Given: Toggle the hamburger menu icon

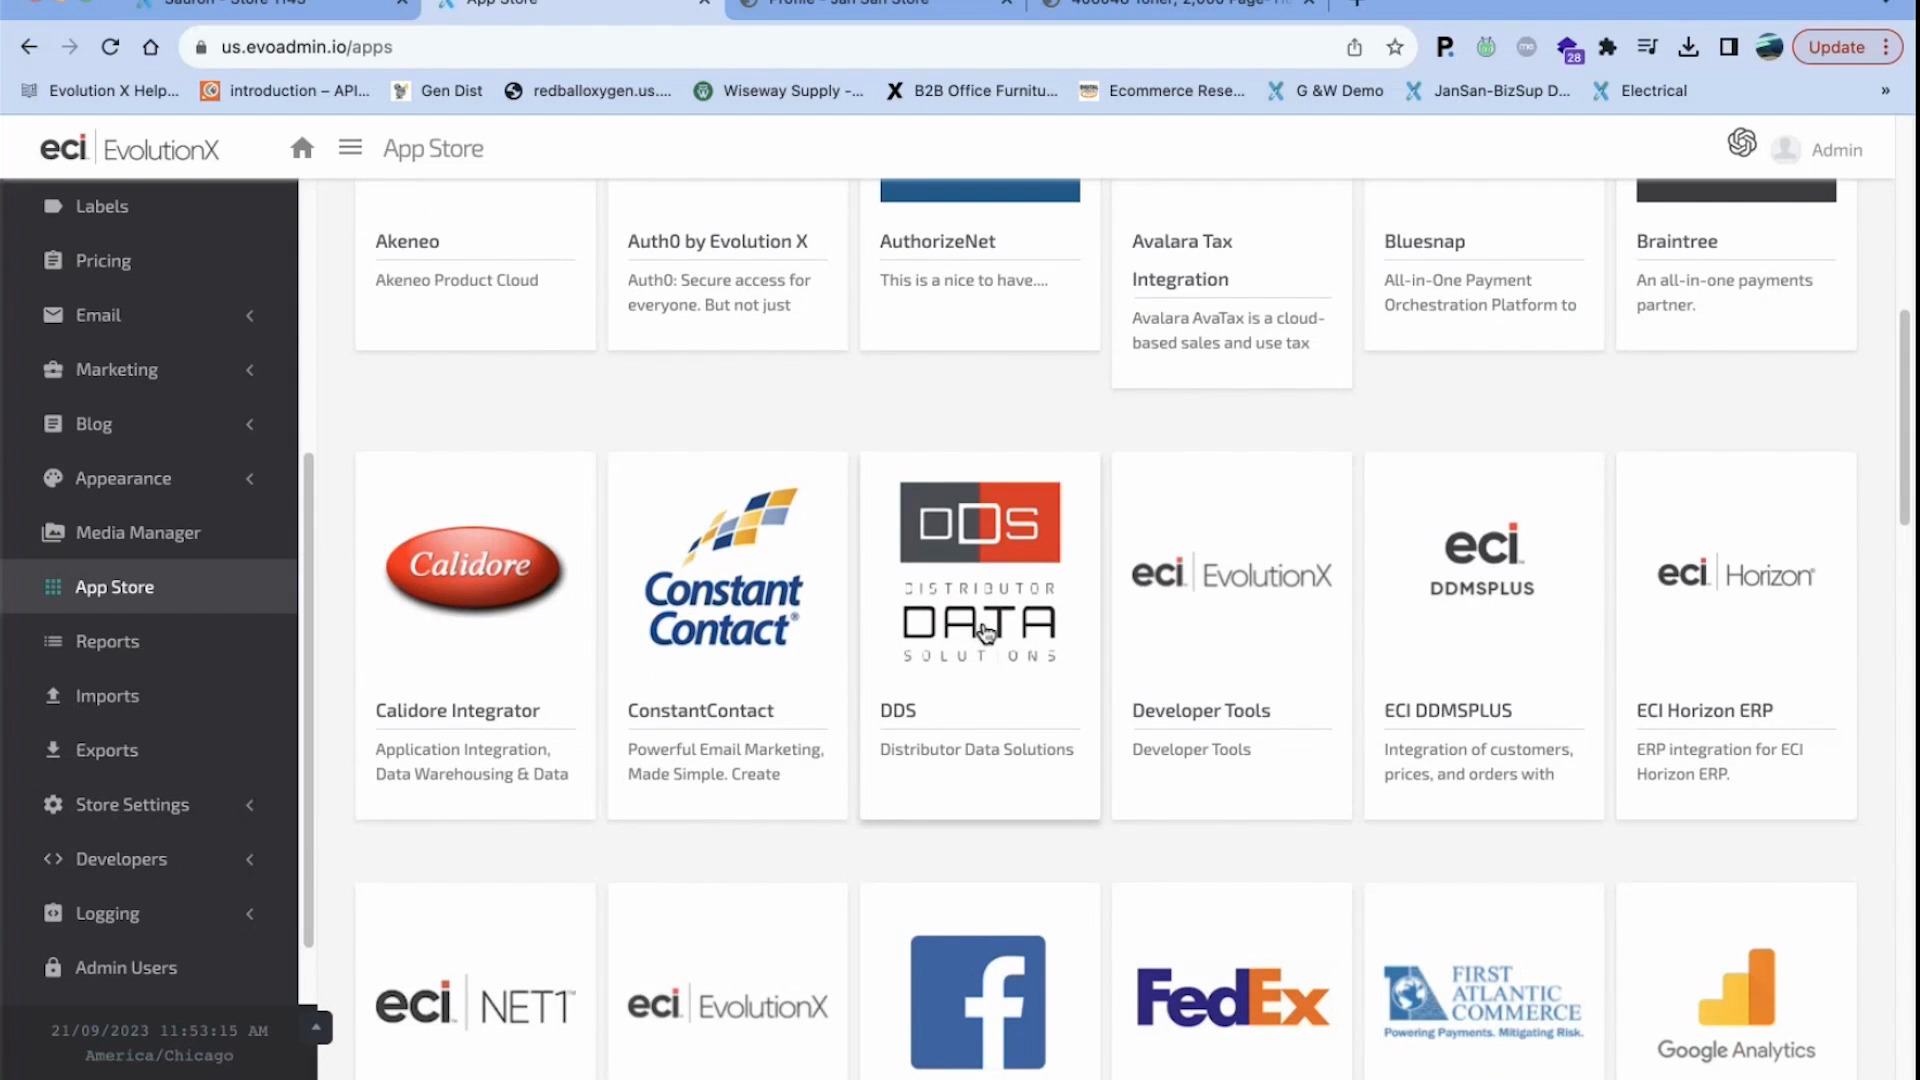Looking at the screenshot, I should 350,148.
